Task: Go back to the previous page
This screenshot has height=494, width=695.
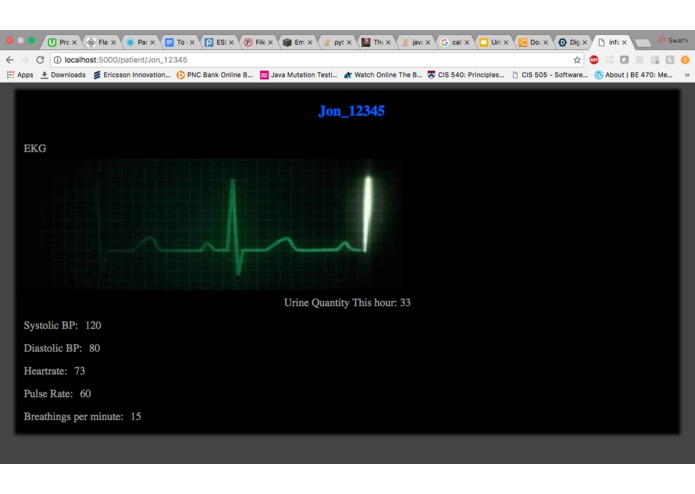Action: 10,60
